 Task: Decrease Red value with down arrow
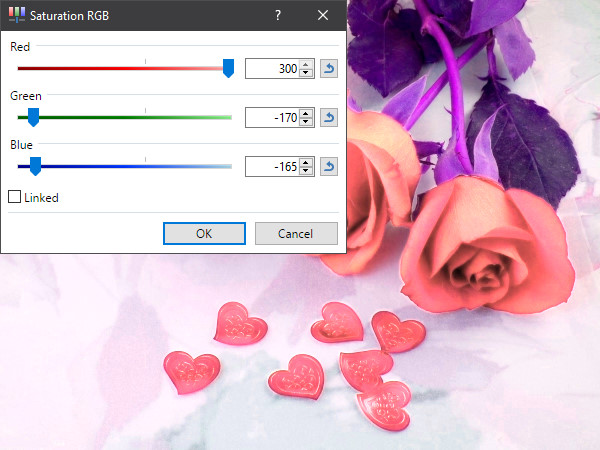tap(305, 73)
